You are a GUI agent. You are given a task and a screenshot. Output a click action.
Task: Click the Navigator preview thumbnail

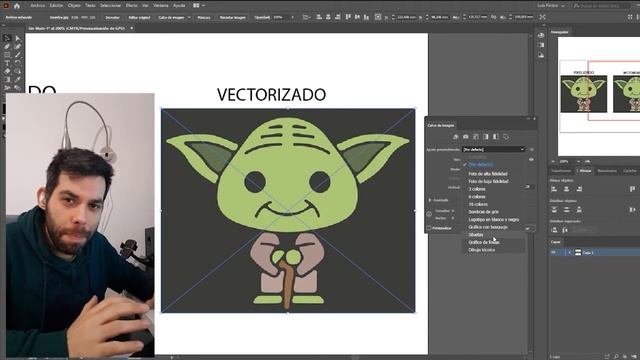click(599, 96)
